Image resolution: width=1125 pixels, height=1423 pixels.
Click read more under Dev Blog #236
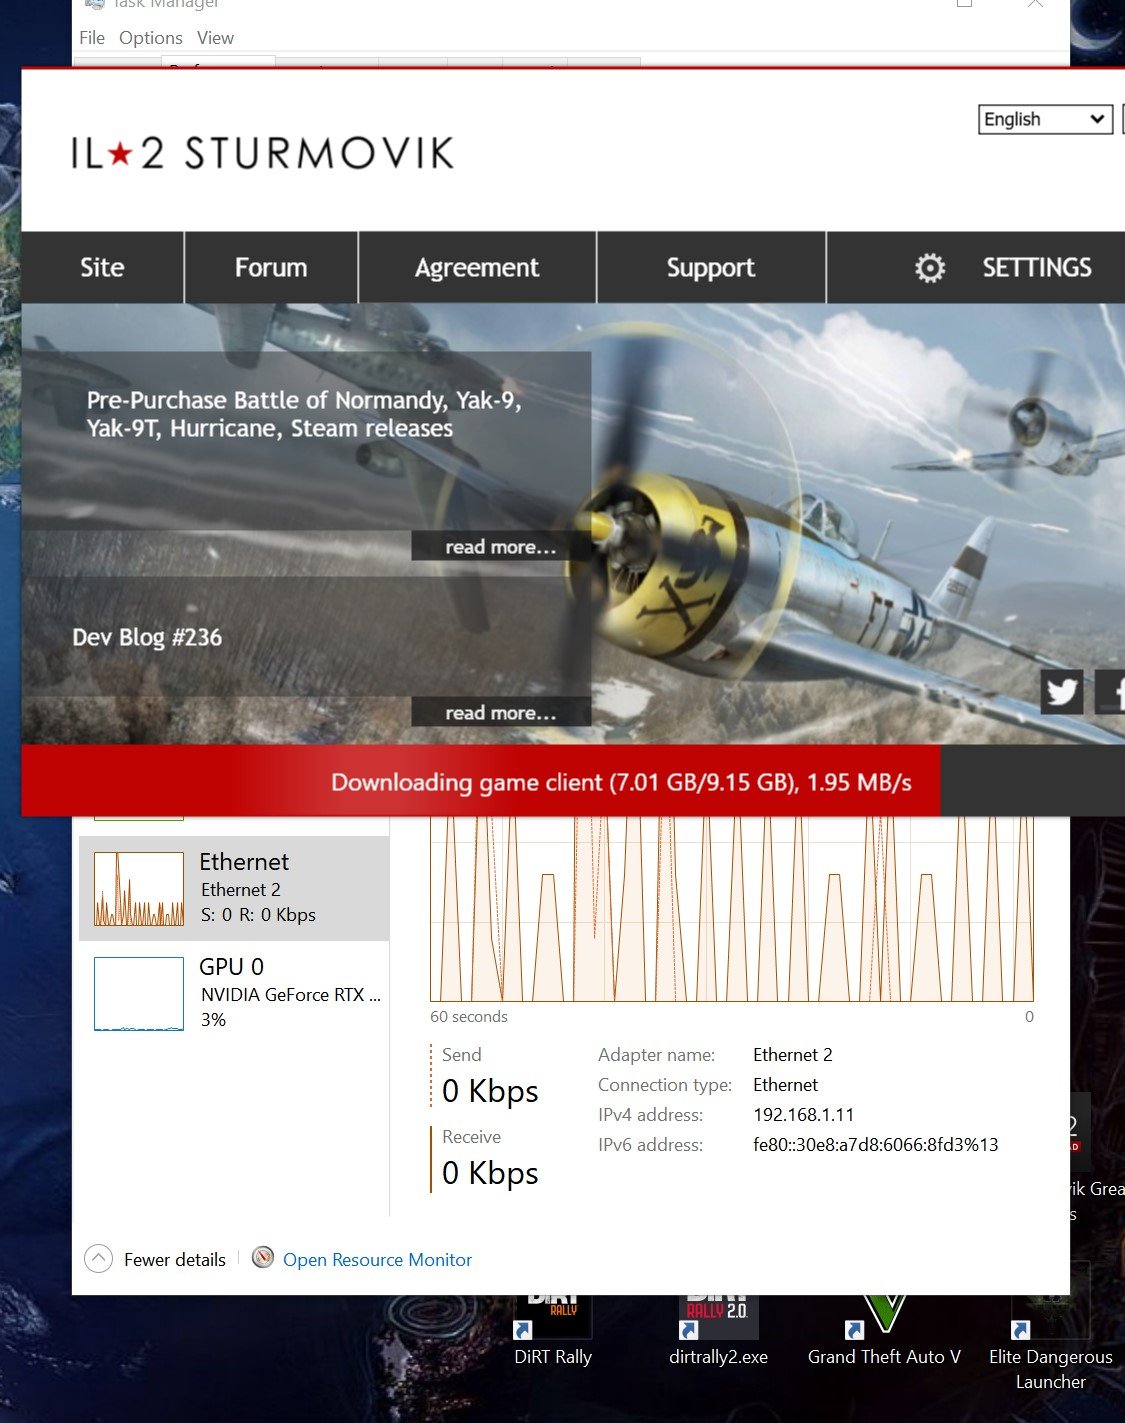(501, 712)
